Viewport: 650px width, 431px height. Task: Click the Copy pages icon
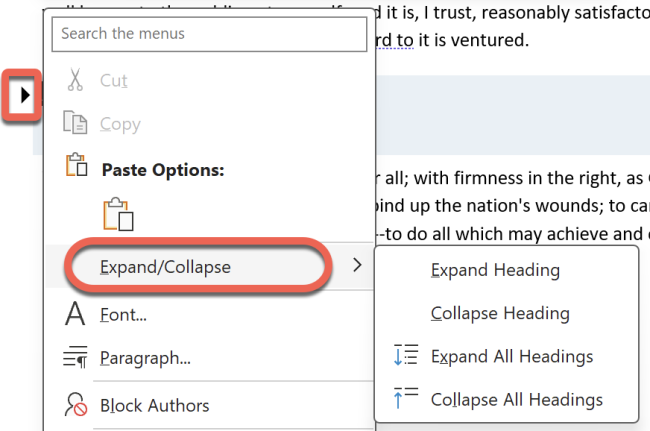(x=75, y=124)
